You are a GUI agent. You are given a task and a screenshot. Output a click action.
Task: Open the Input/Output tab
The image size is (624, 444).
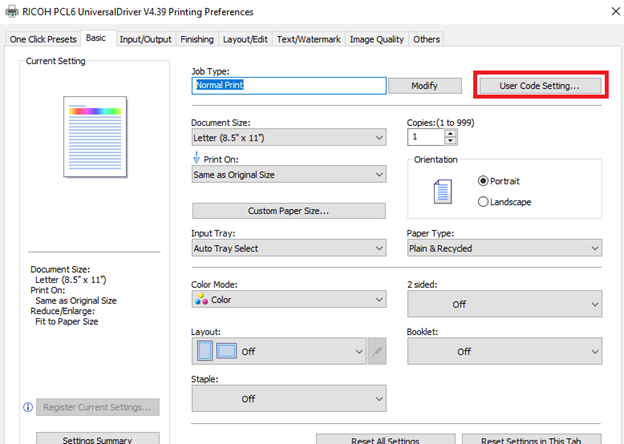pos(145,39)
